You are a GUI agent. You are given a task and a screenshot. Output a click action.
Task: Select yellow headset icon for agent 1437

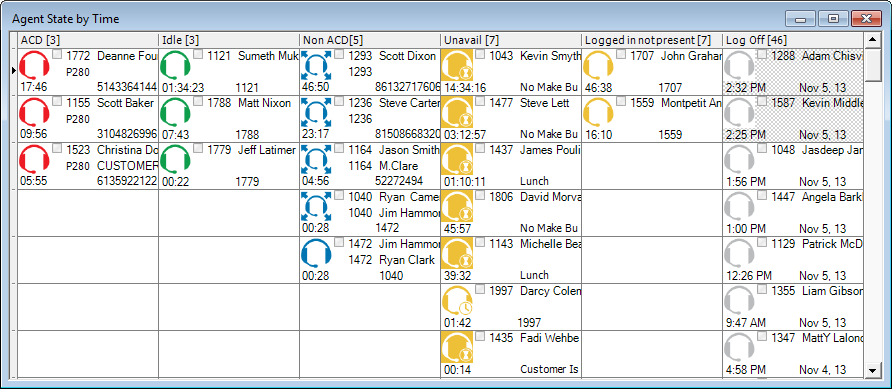457,159
